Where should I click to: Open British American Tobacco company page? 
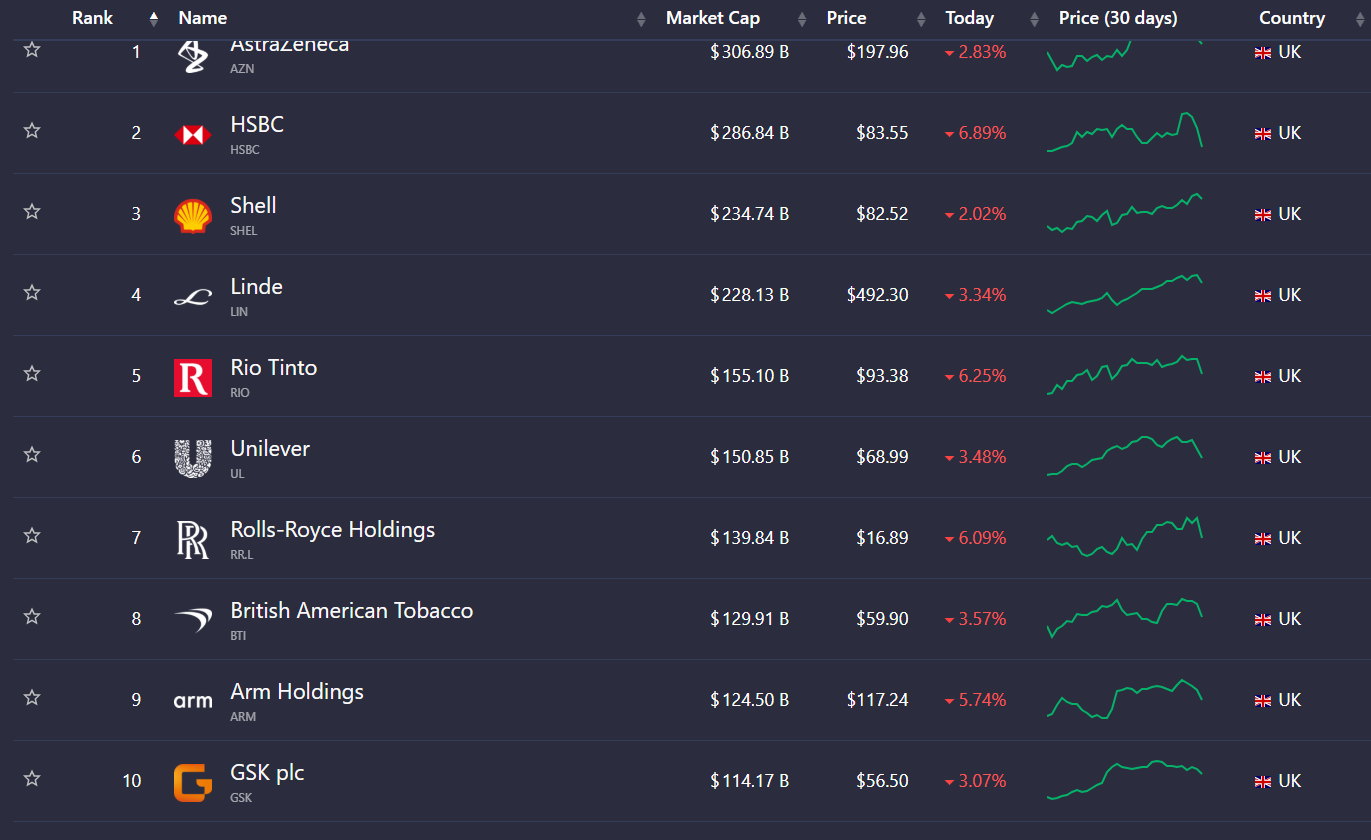pyautogui.click(x=352, y=610)
